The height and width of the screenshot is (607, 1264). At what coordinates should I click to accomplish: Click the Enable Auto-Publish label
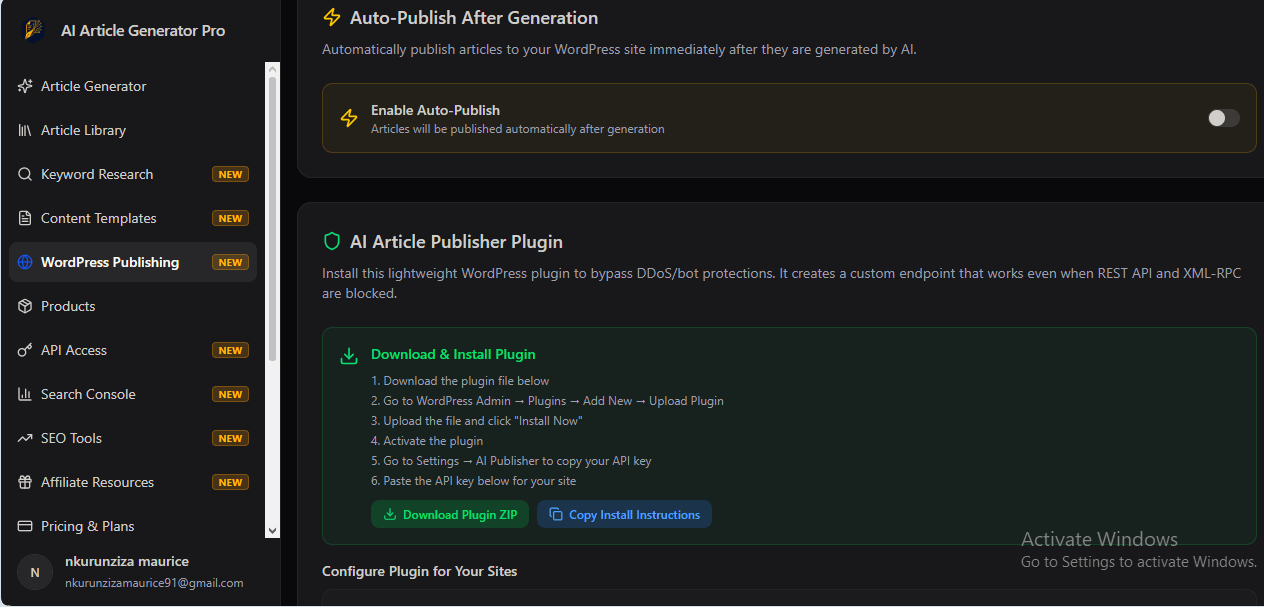point(435,110)
